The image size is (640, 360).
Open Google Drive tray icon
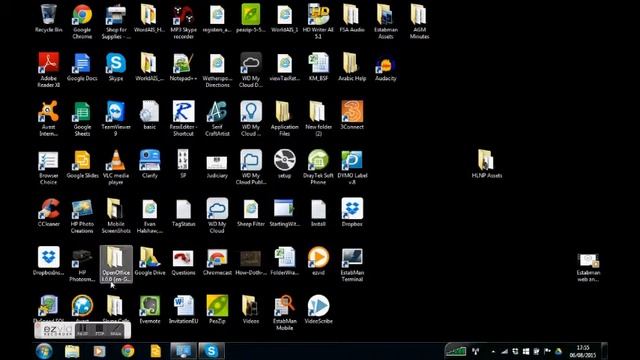(558, 351)
